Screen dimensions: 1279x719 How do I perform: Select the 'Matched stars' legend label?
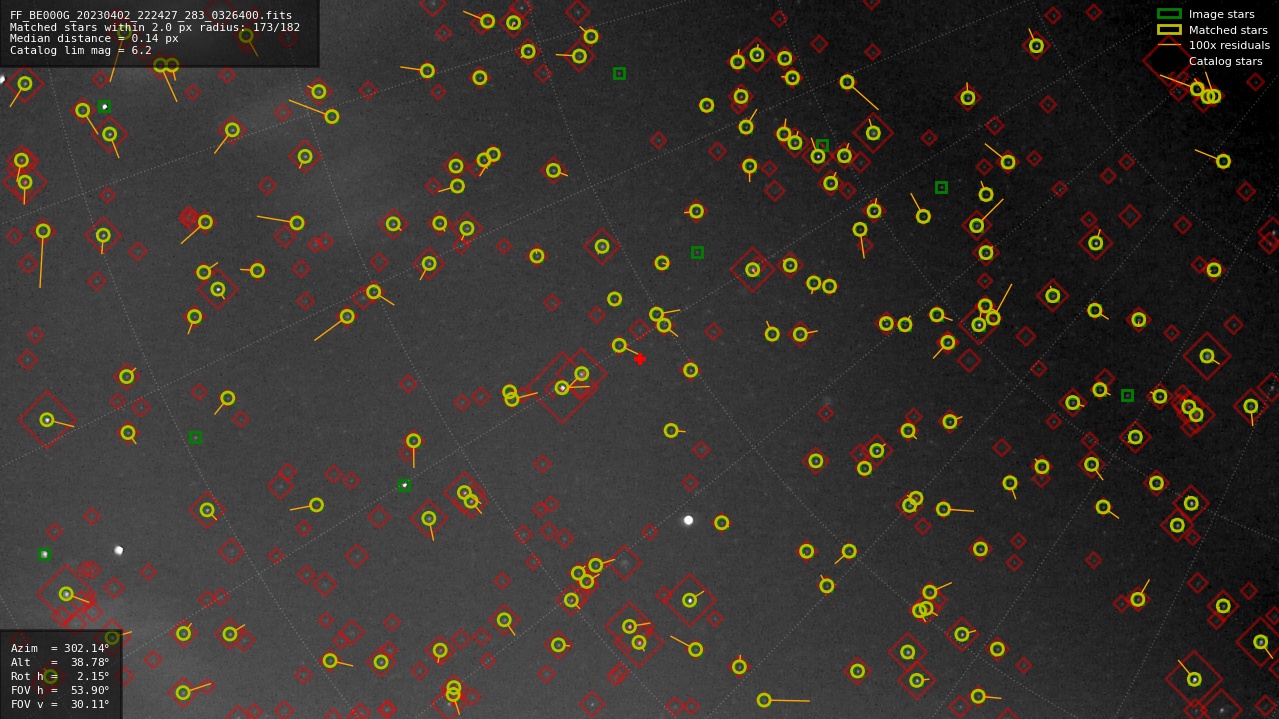pos(1228,30)
